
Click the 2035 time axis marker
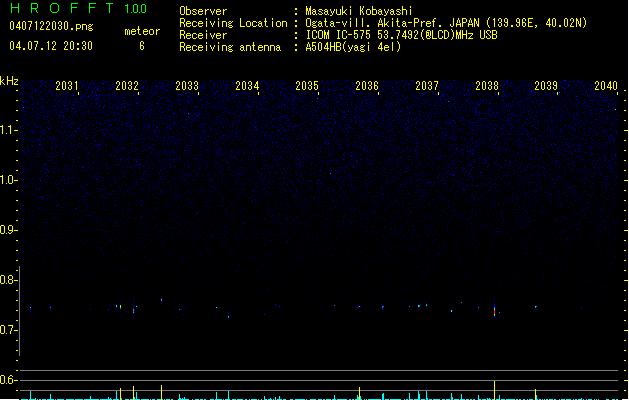coord(307,85)
